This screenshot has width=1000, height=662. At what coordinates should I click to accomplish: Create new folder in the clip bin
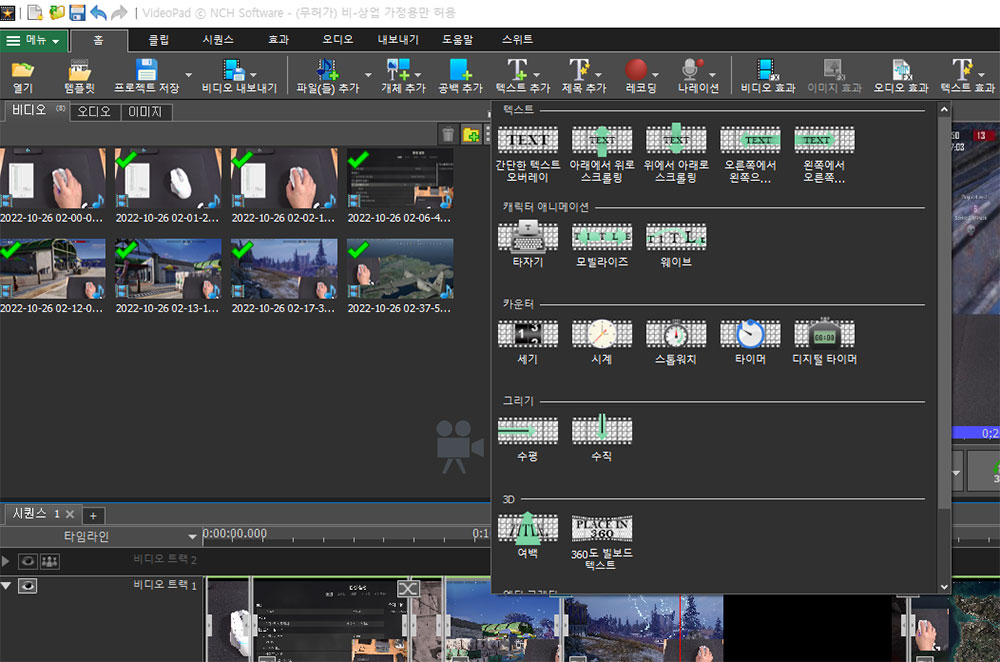pos(471,135)
